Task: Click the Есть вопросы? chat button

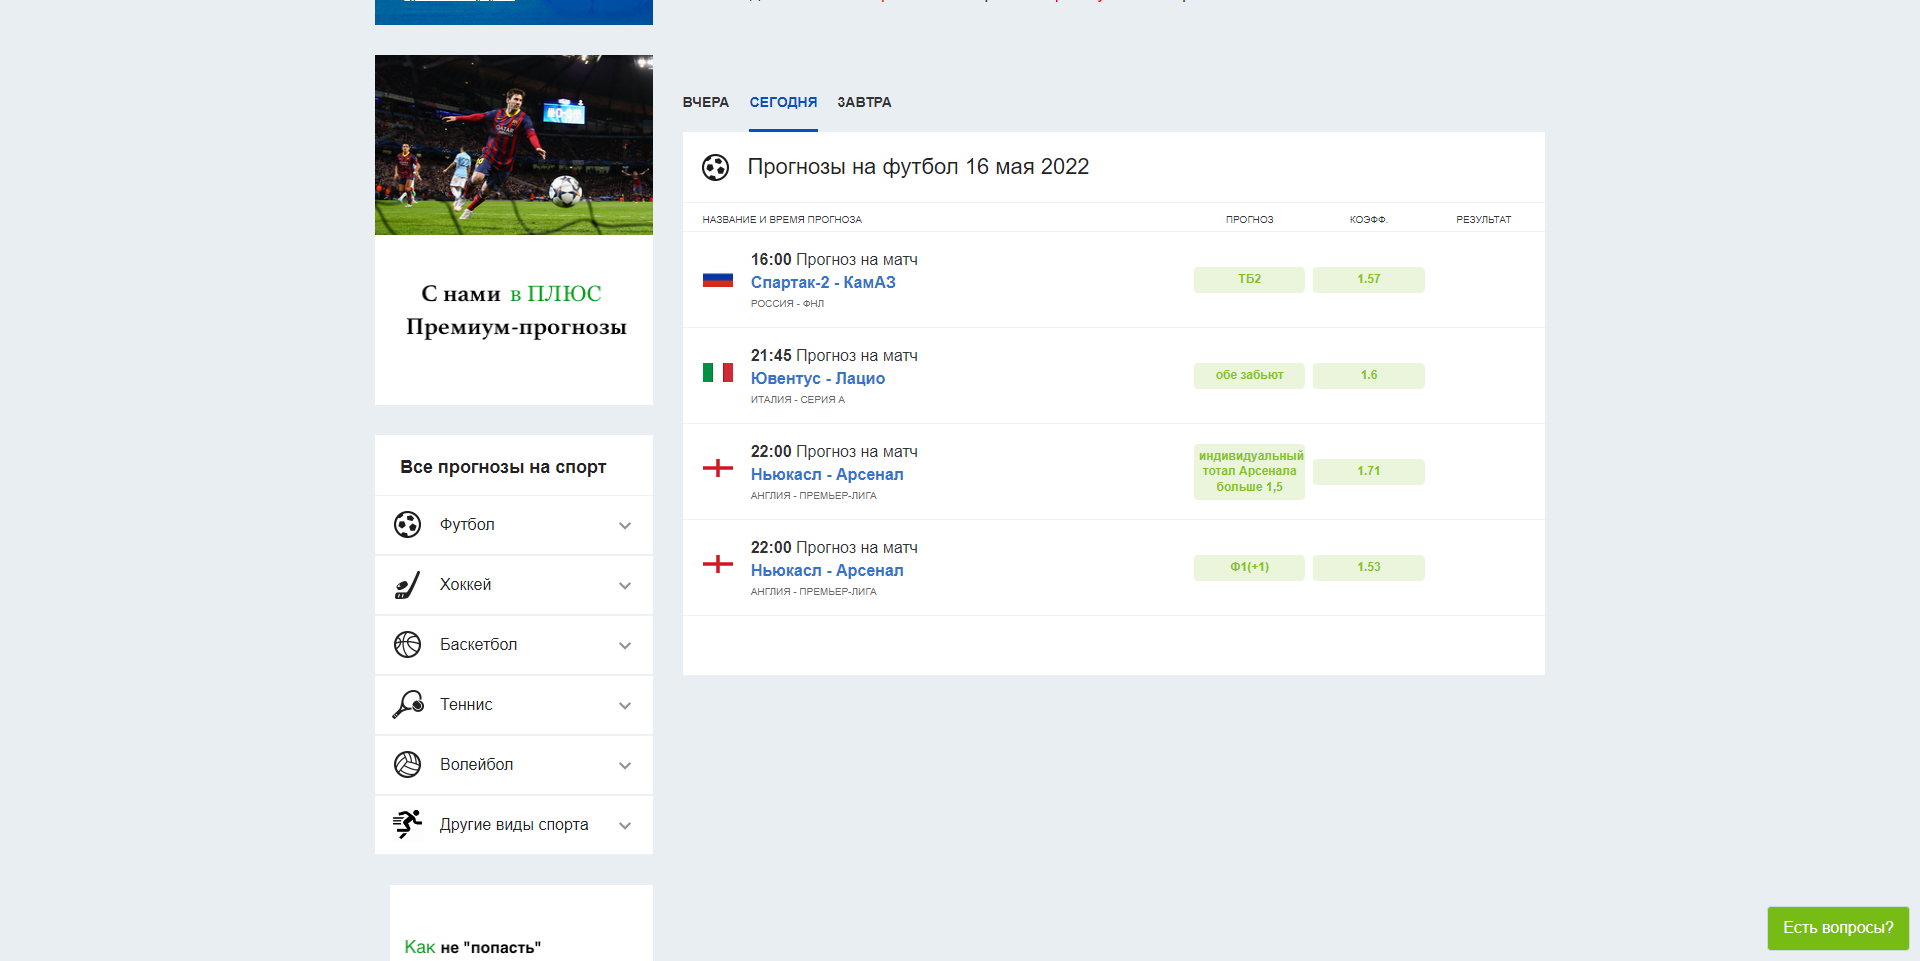Action: (1837, 928)
